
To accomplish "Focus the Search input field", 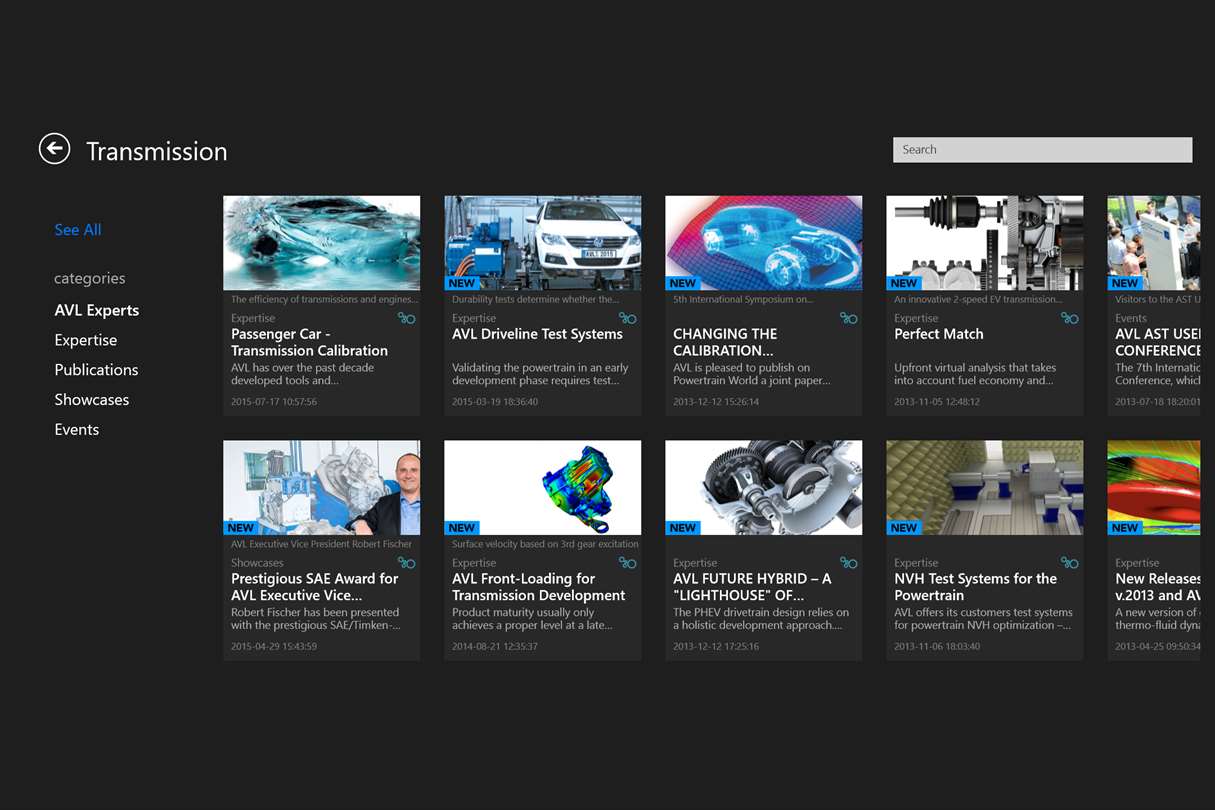I will tap(1042, 149).
